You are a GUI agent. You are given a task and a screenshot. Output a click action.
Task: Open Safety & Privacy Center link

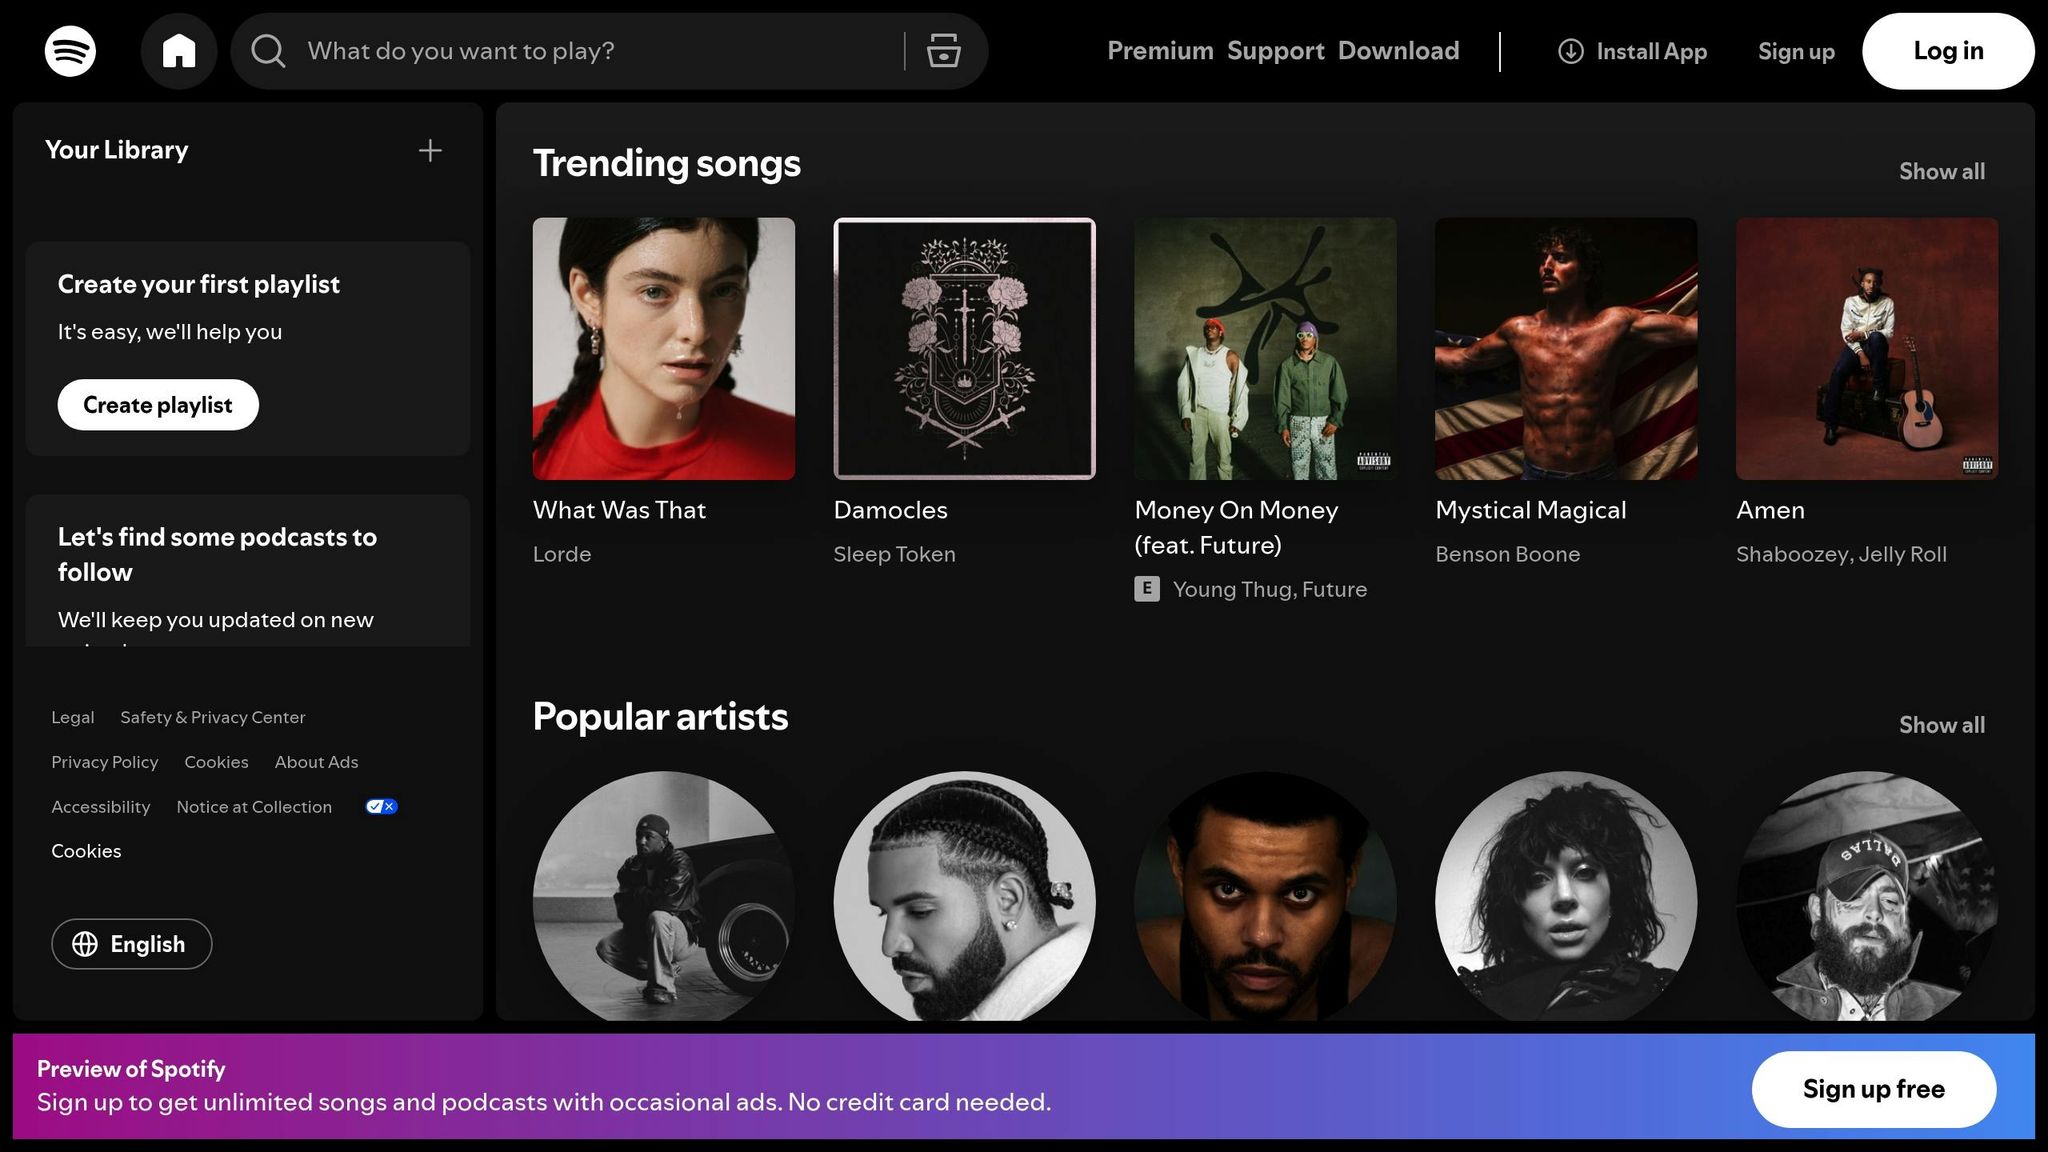213,717
